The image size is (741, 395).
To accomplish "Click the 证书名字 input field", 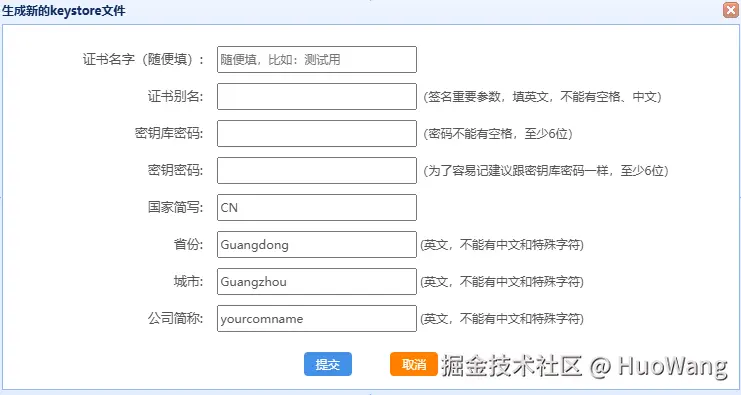I will tap(317, 60).
